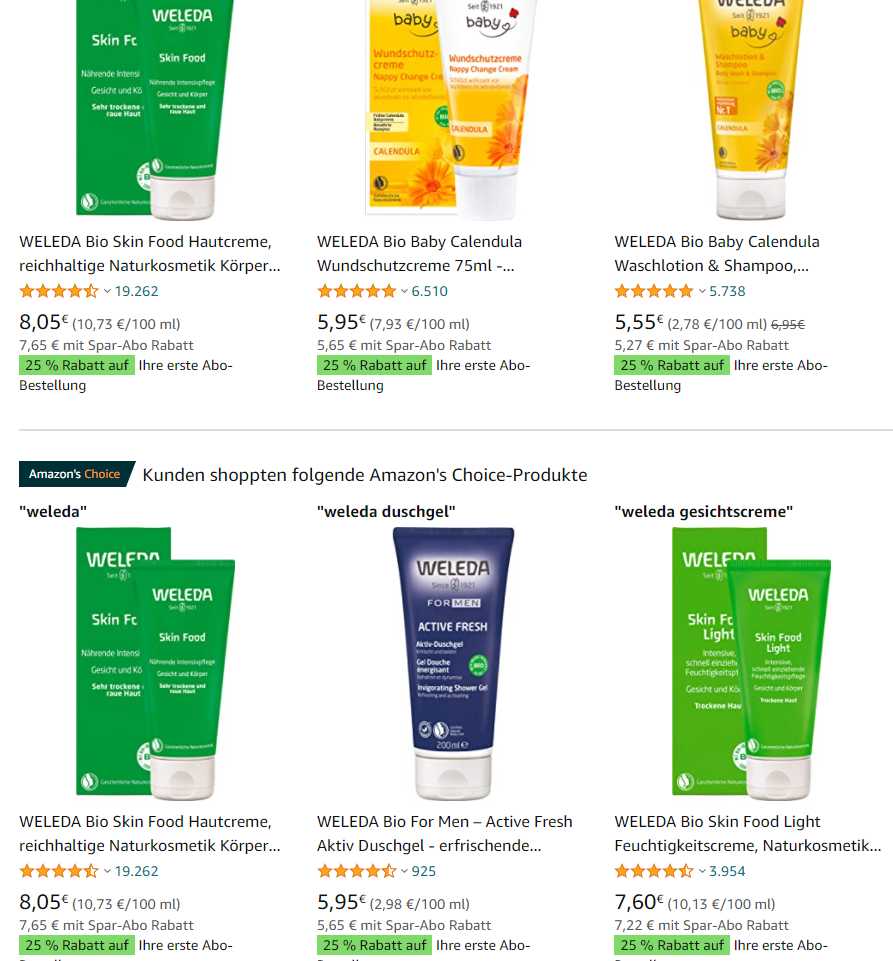The image size is (893, 961).
Task: Expand rating chevron next to 925 reviews
Action: click(x=405, y=872)
